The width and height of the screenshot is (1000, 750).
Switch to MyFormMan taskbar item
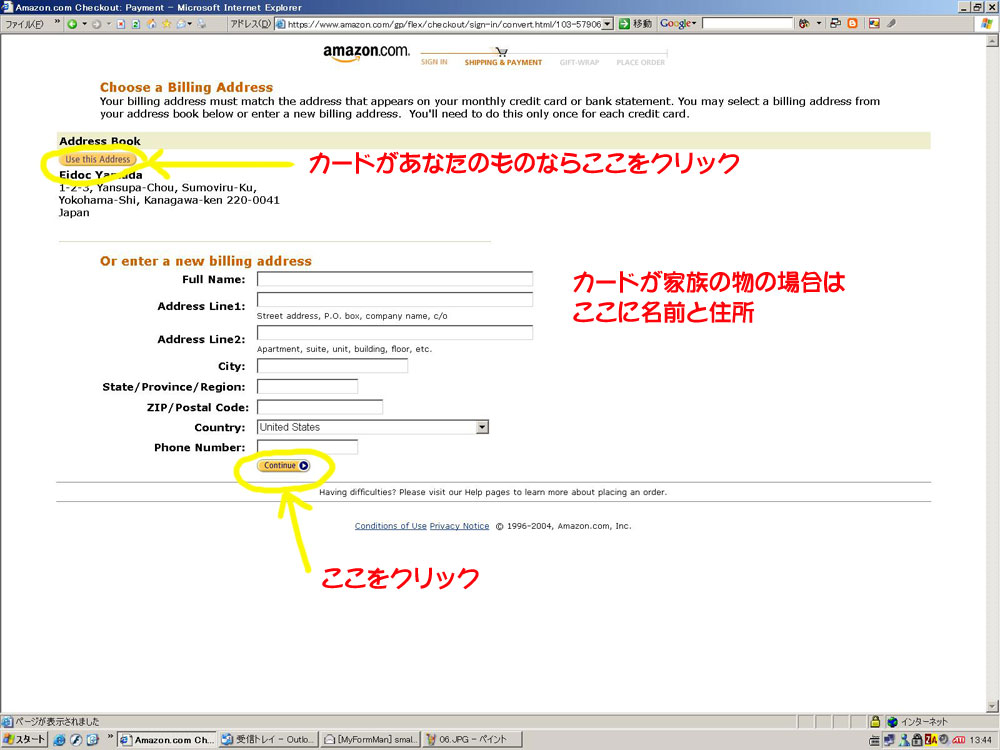pos(370,740)
